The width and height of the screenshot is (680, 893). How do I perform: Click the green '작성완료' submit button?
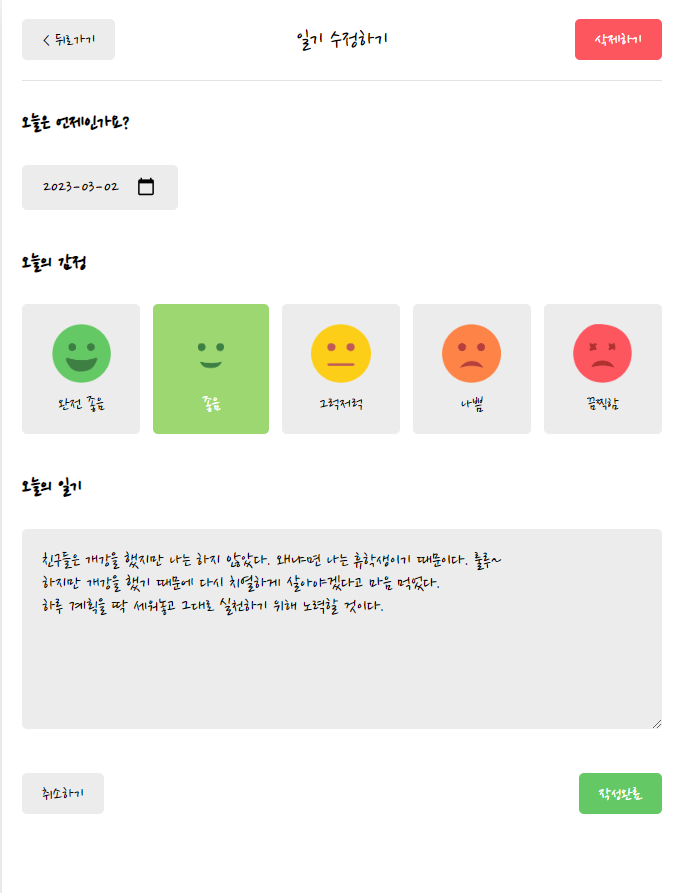(620, 792)
